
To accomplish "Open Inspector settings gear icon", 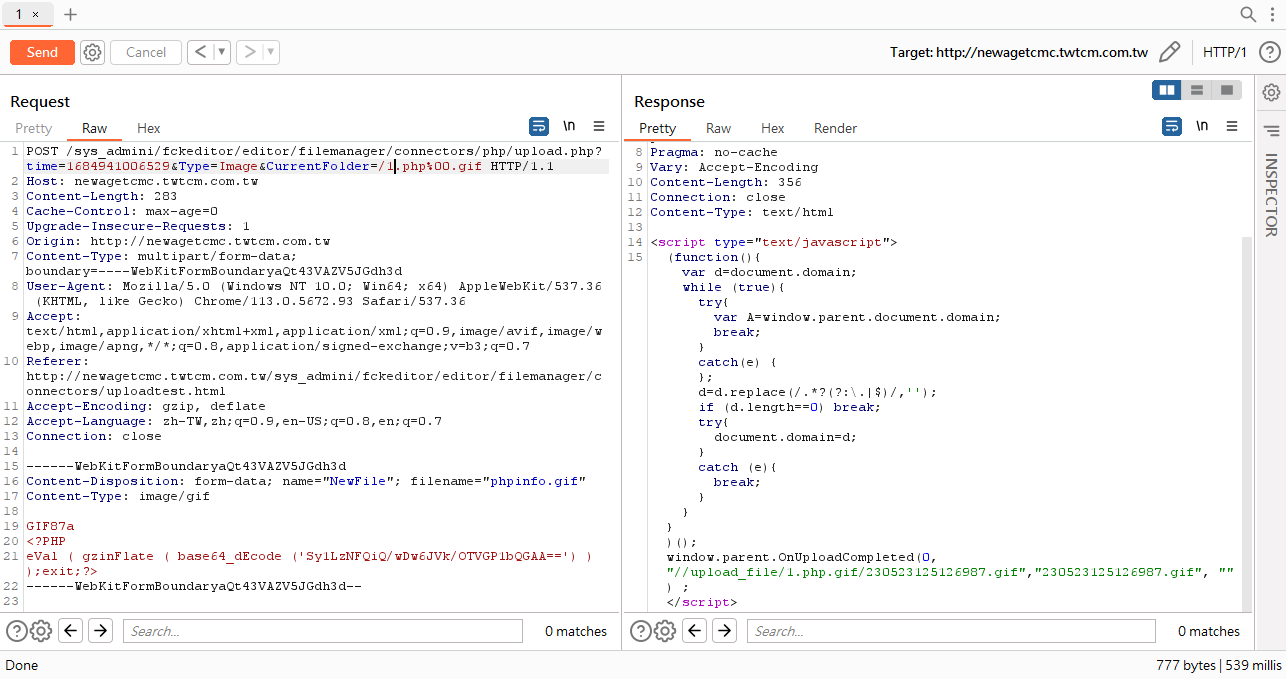I will coord(1271,92).
